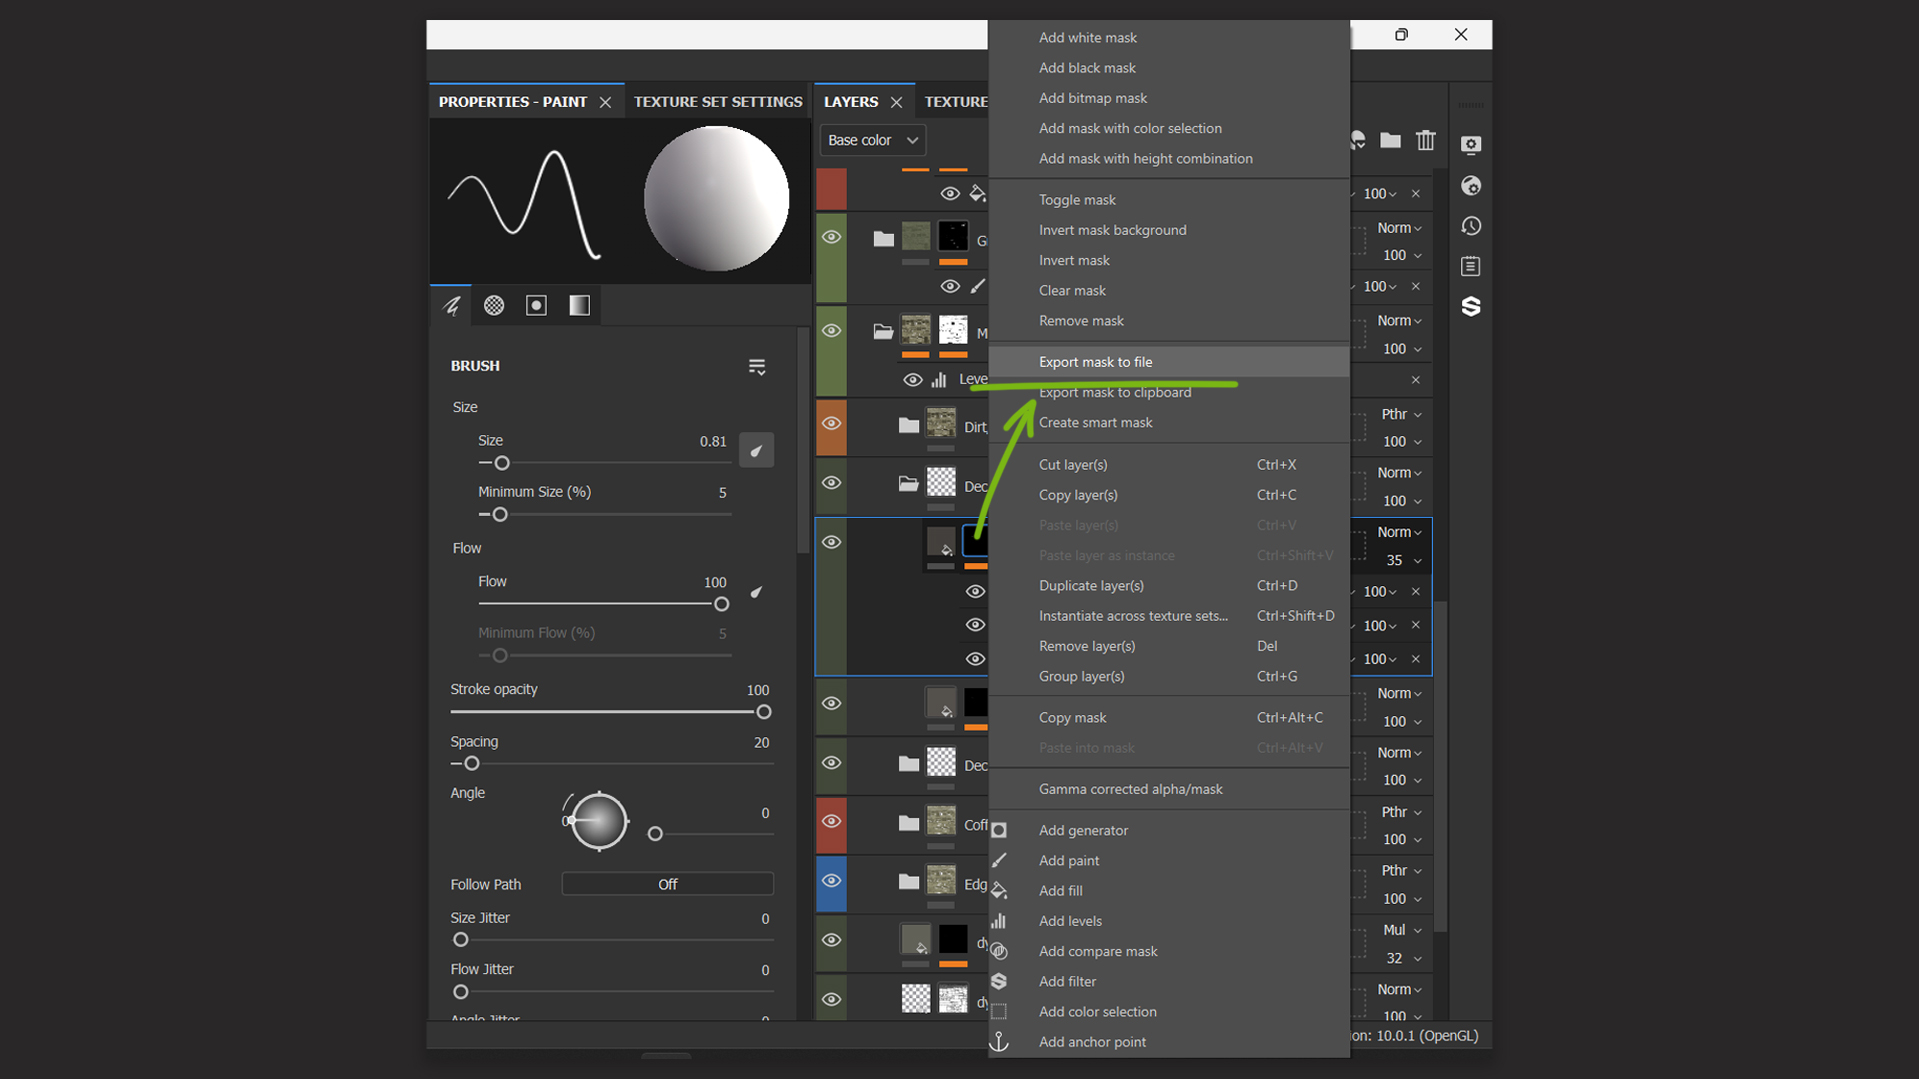Open the Brush section presets menu
The width and height of the screenshot is (1919, 1079).
pos(757,367)
